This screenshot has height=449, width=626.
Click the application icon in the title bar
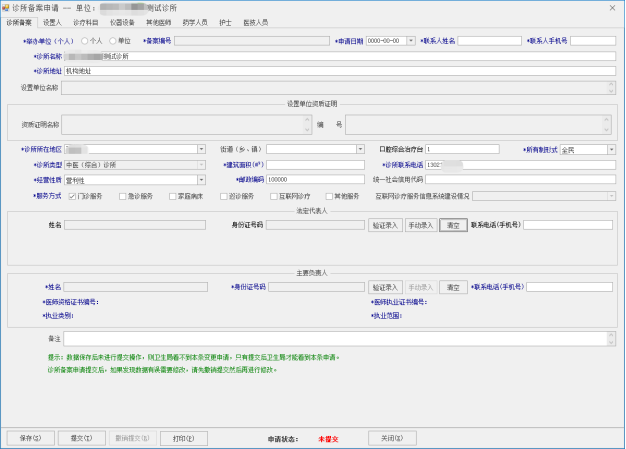point(5,8)
